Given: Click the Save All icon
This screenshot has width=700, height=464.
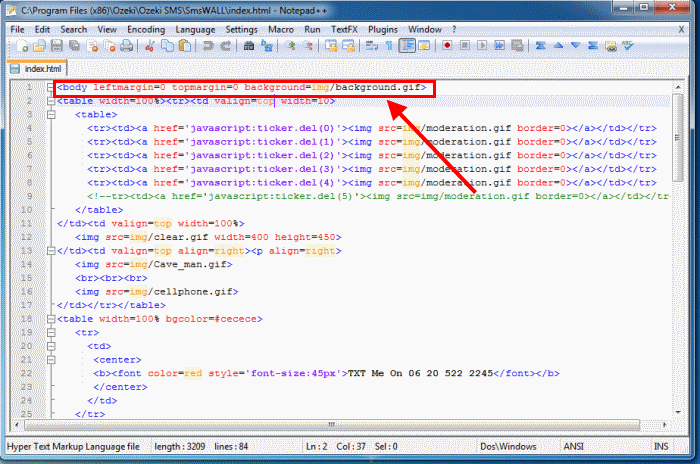Looking at the screenshot, I should [x=74, y=46].
